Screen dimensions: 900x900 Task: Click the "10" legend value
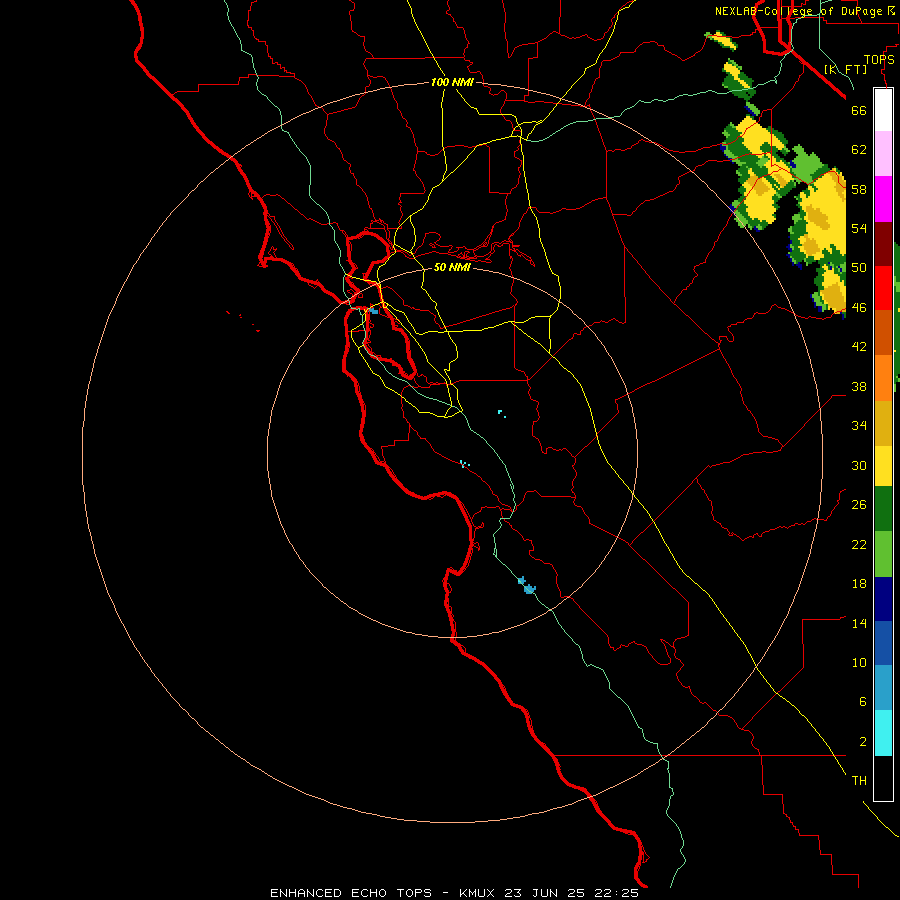859,662
